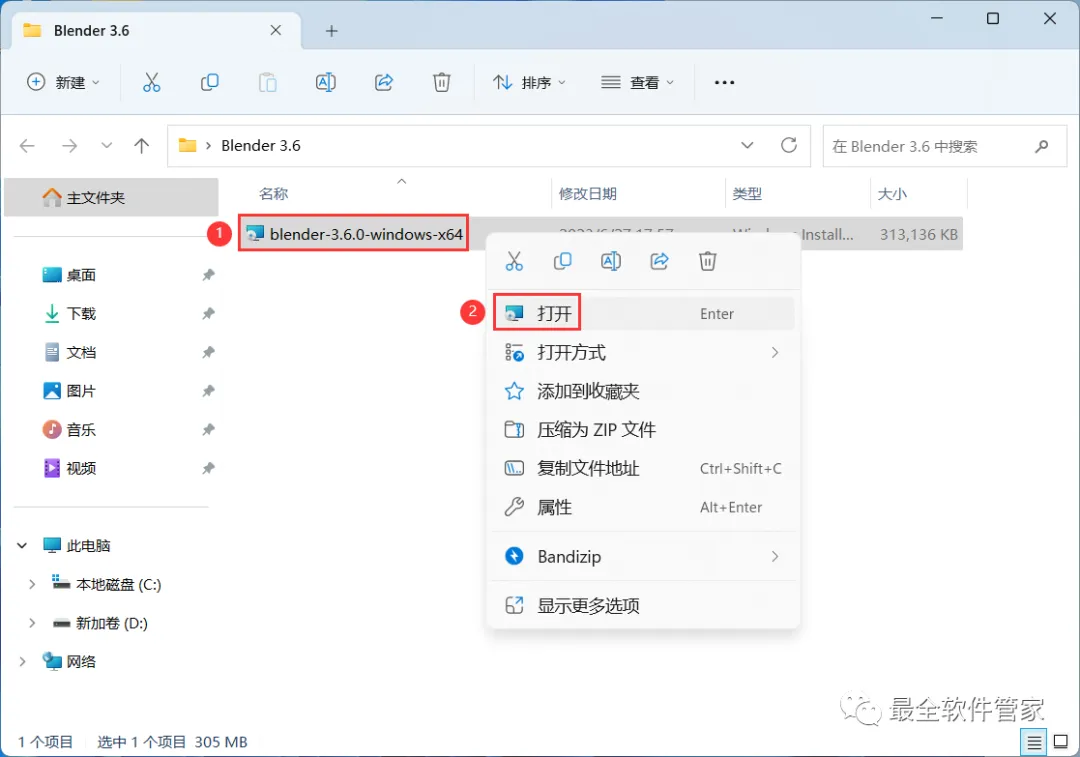
Task: Sort by the 类型 column header
Action: [x=747, y=194]
